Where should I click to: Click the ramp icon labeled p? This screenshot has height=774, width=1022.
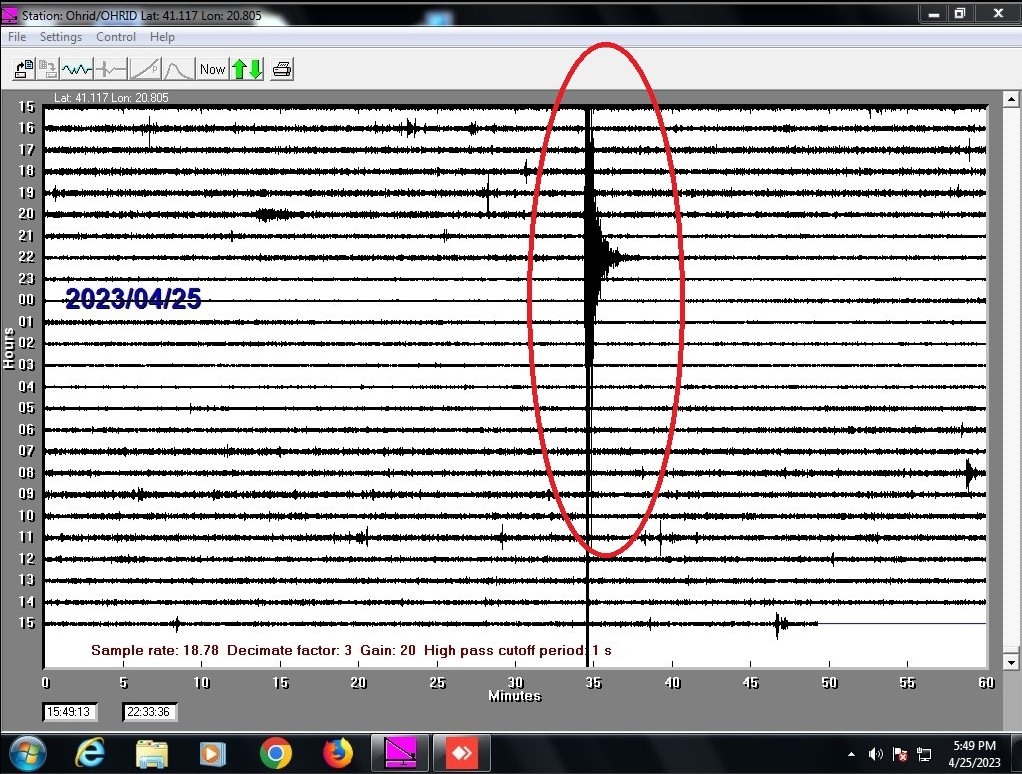pyautogui.click(x=145, y=69)
